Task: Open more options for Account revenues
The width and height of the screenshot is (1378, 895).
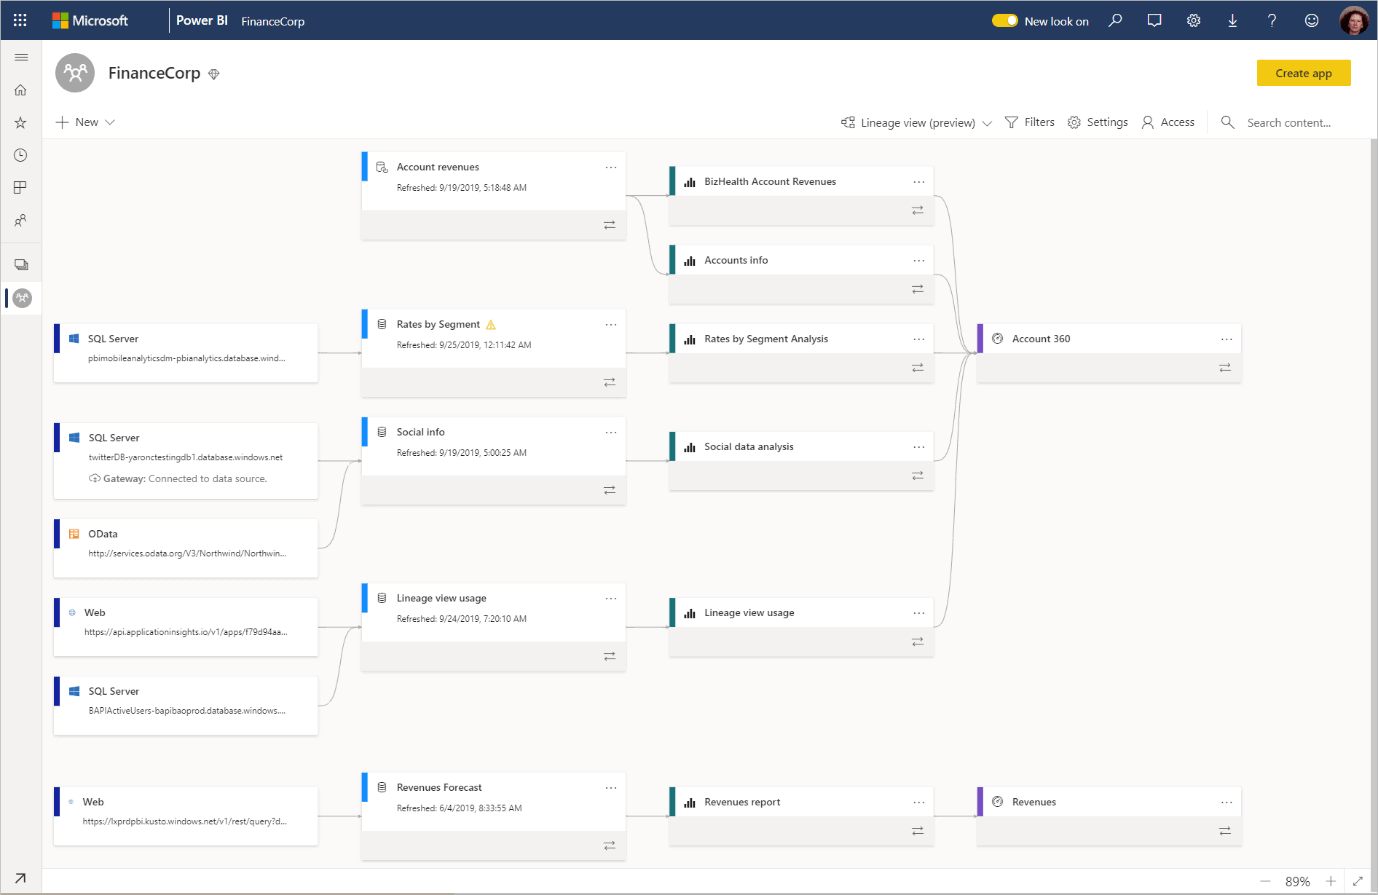Action: [611, 167]
